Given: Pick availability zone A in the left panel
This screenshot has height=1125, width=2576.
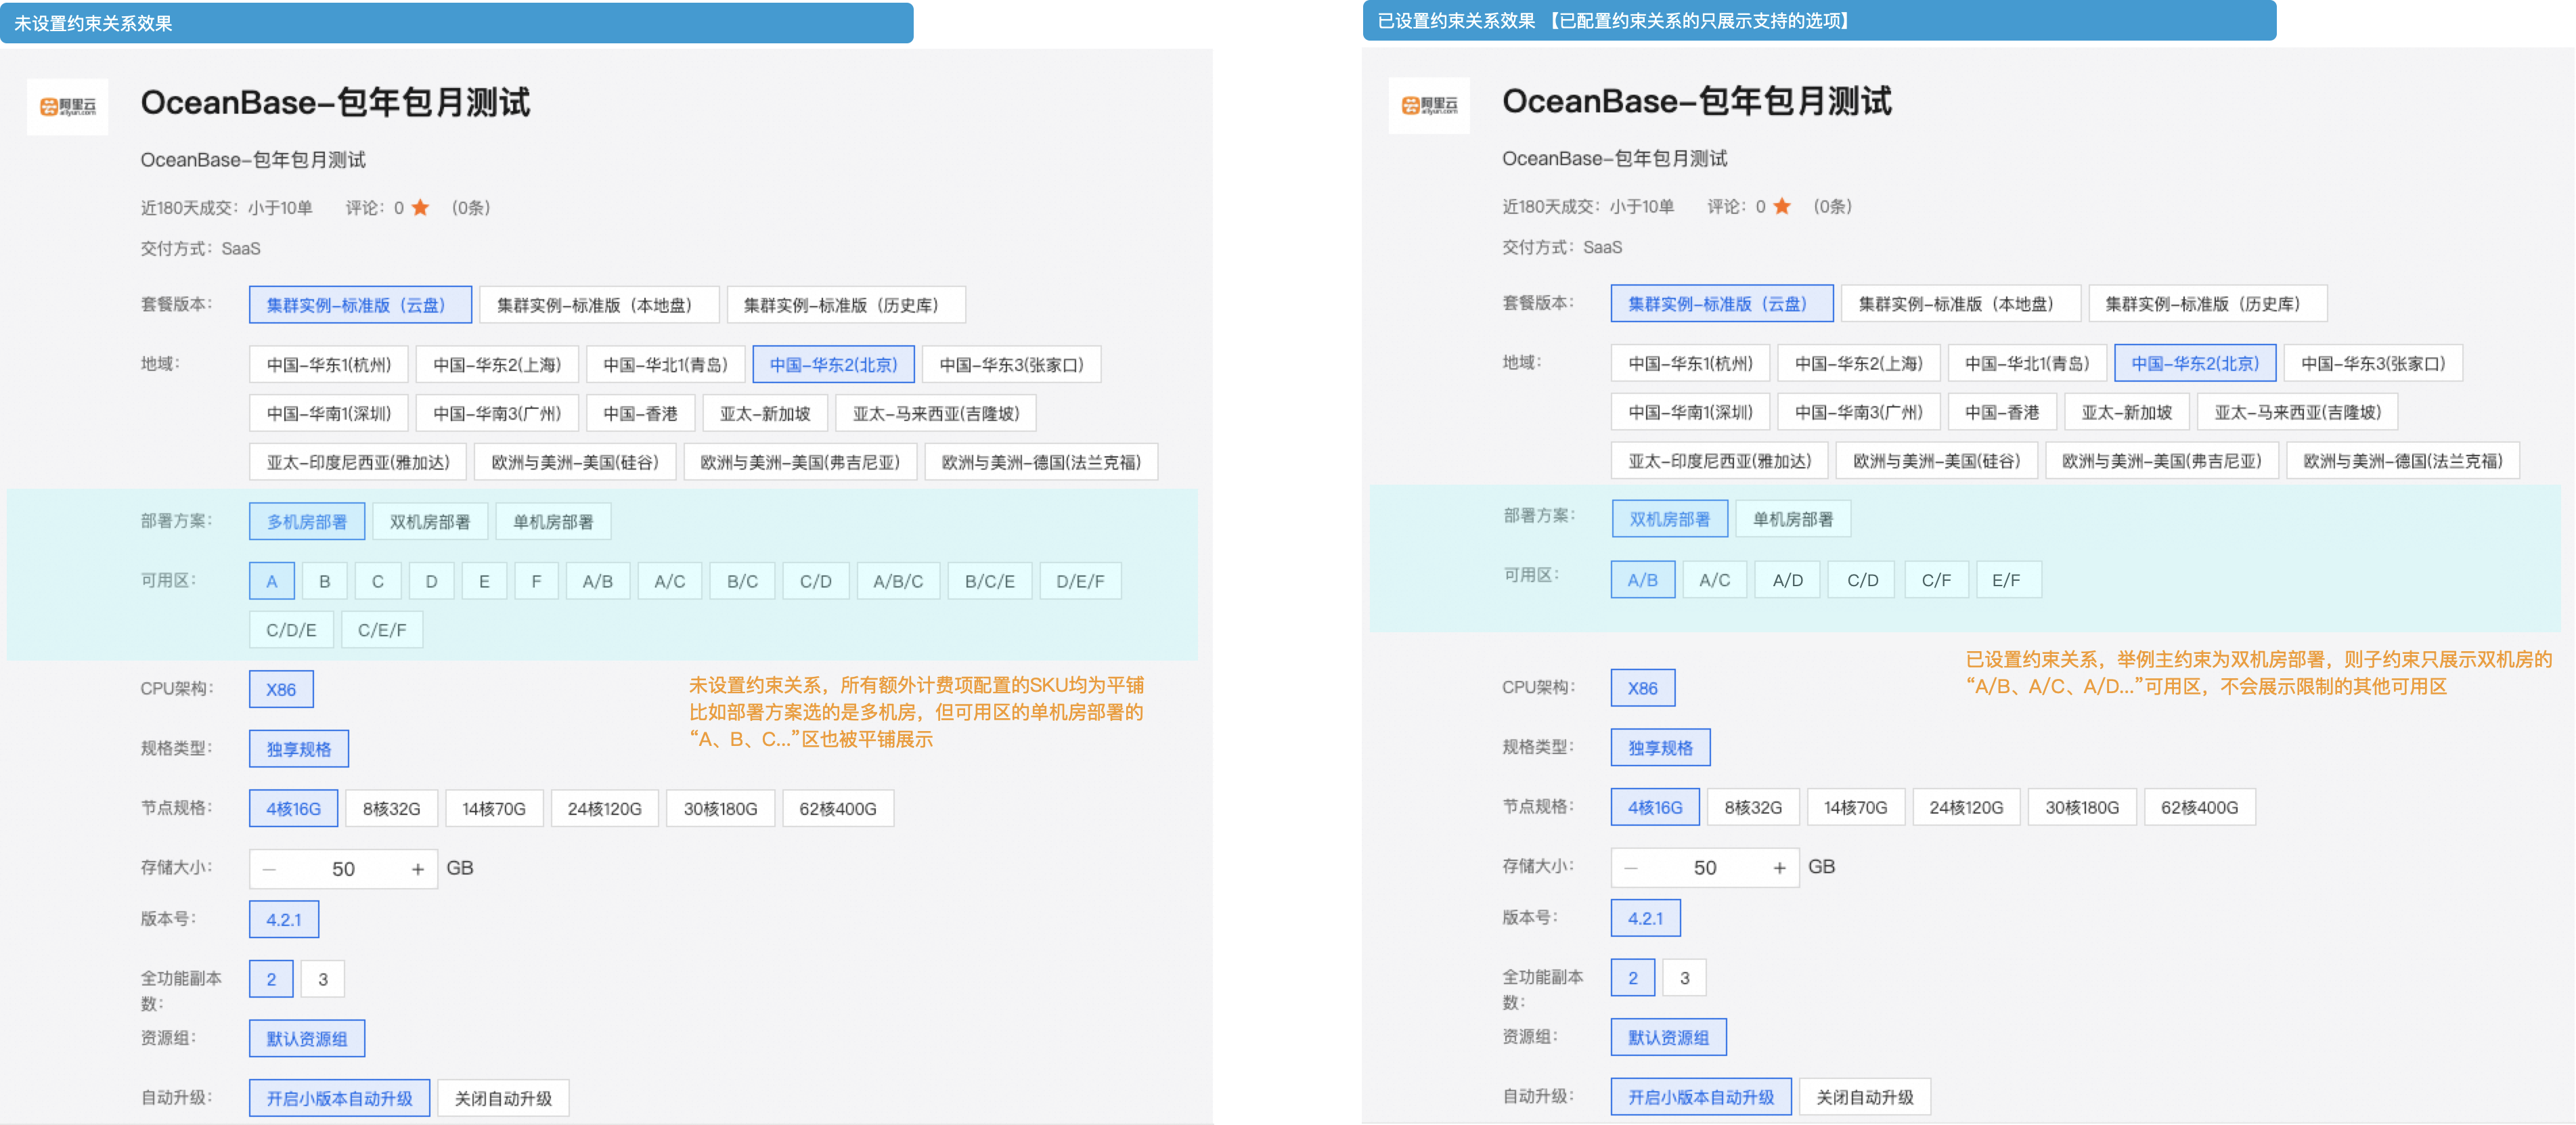Looking at the screenshot, I should pyautogui.click(x=272, y=581).
